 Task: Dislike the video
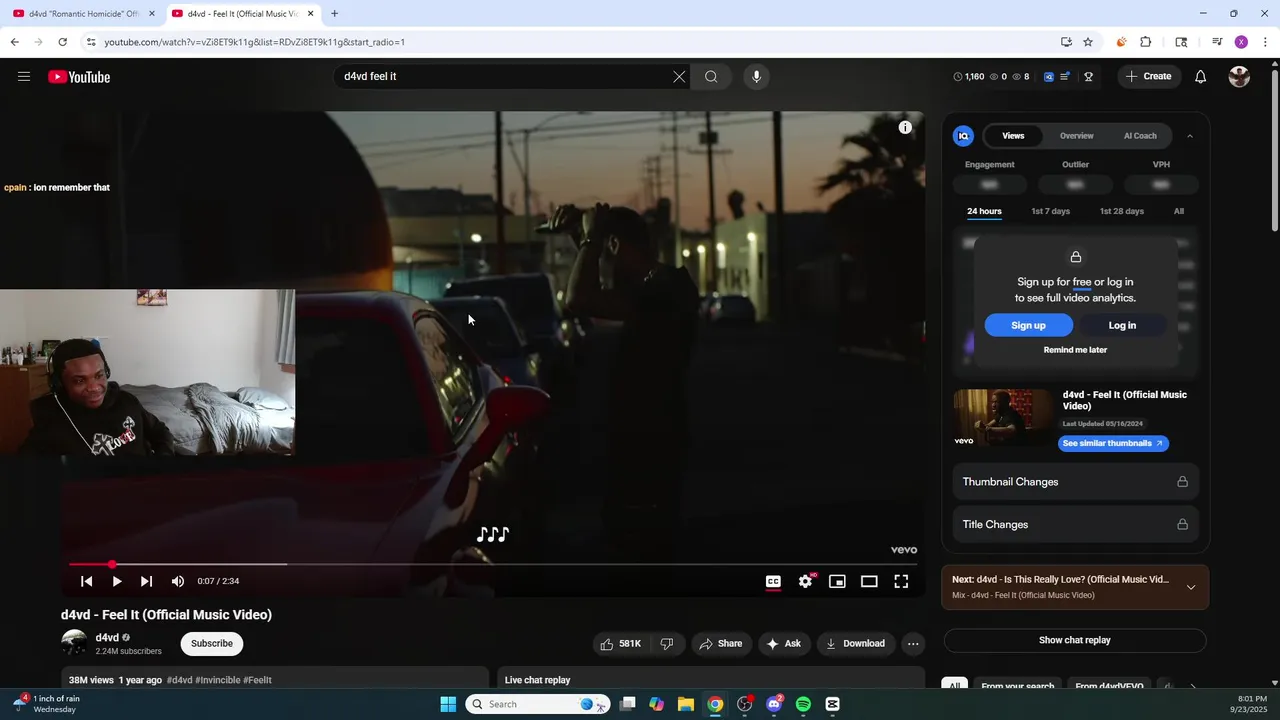667,644
